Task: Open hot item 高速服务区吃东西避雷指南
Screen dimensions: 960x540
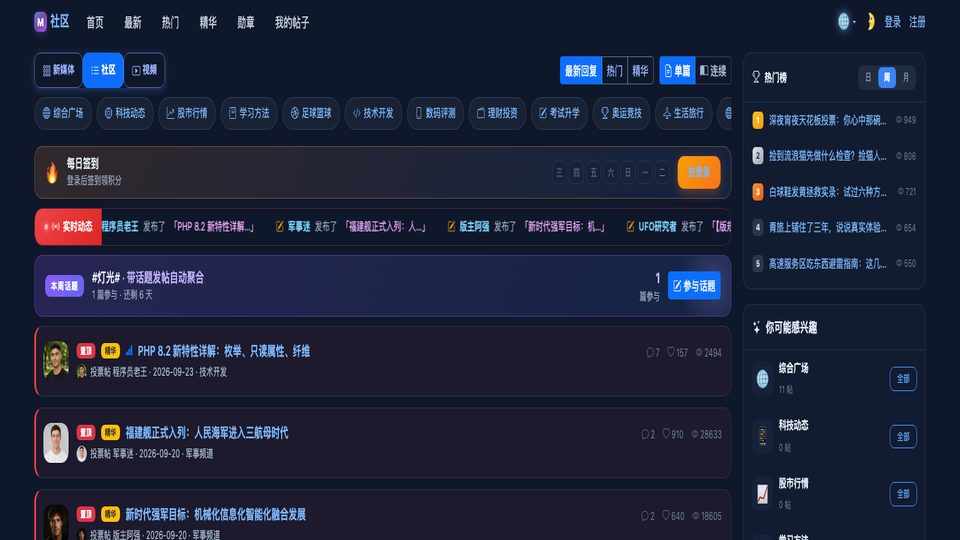Action: (x=827, y=264)
